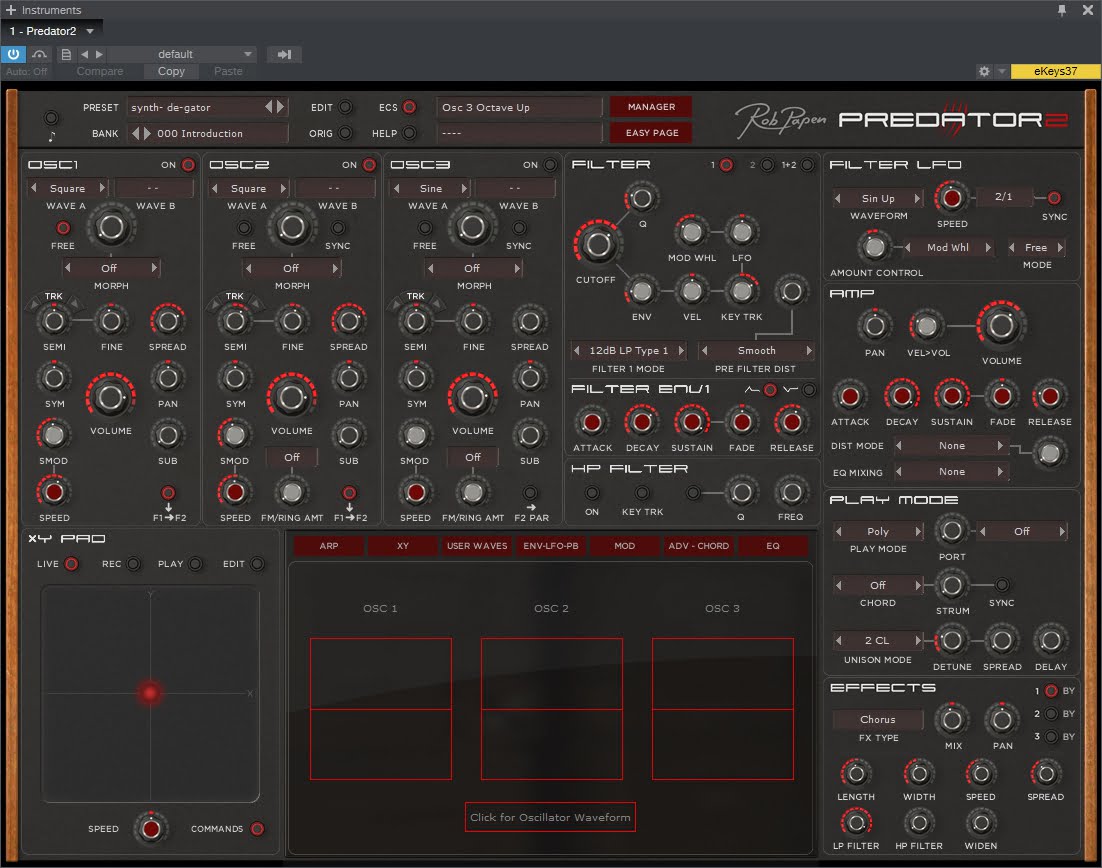Image resolution: width=1102 pixels, height=868 pixels.
Task: Click the OSC1 TRK tracking icon
Action: (53, 296)
